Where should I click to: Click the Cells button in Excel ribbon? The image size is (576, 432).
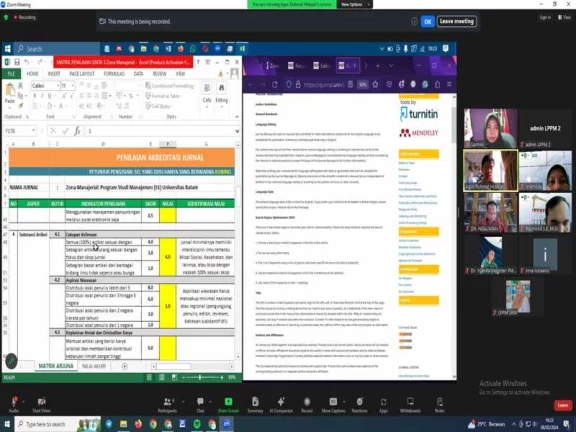click(207, 93)
